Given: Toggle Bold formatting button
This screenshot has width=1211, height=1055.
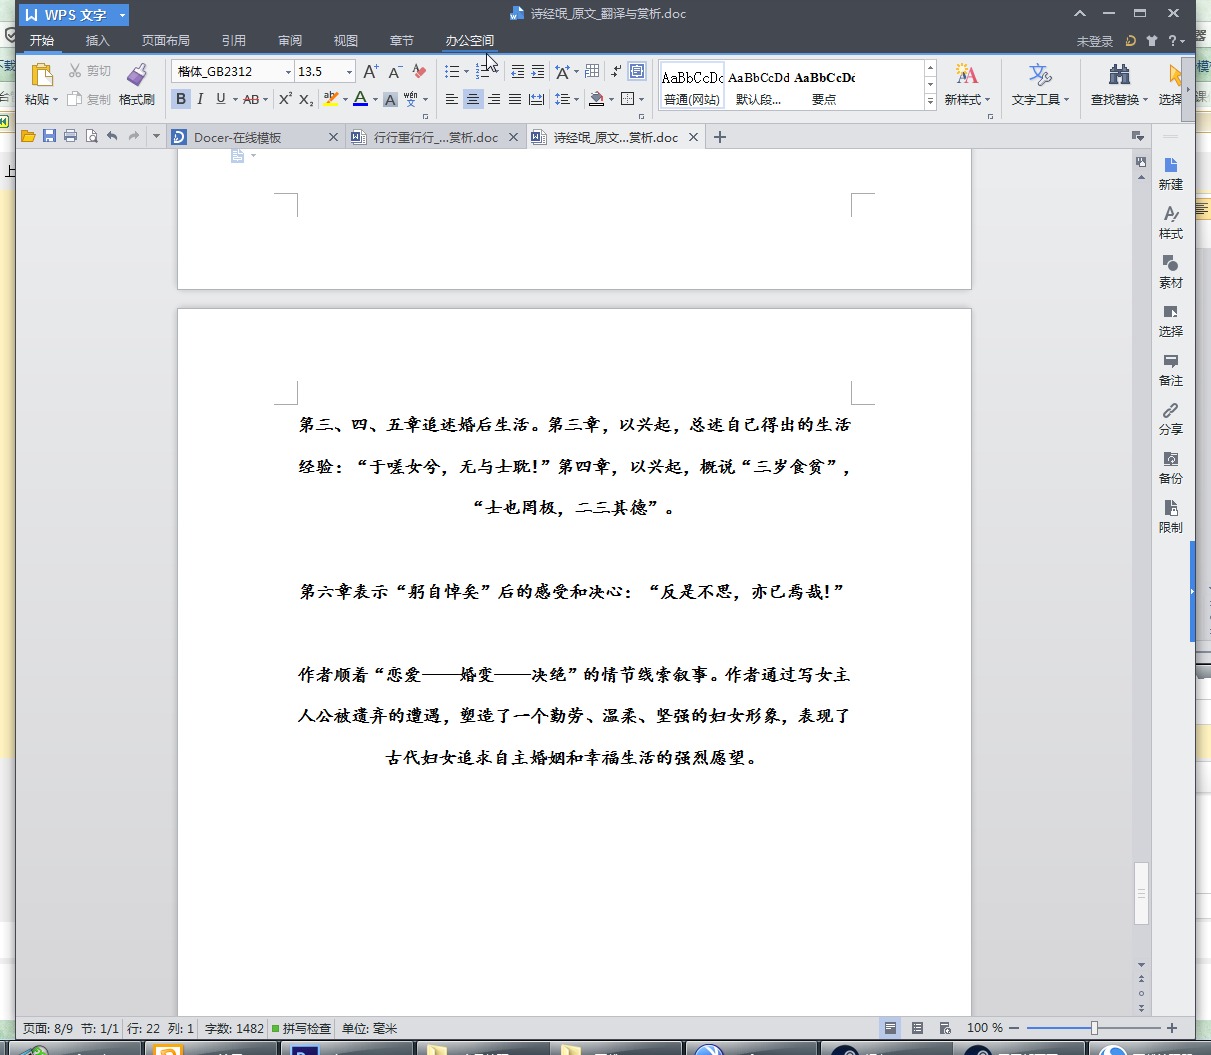Looking at the screenshot, I should [x=181, y=99].
